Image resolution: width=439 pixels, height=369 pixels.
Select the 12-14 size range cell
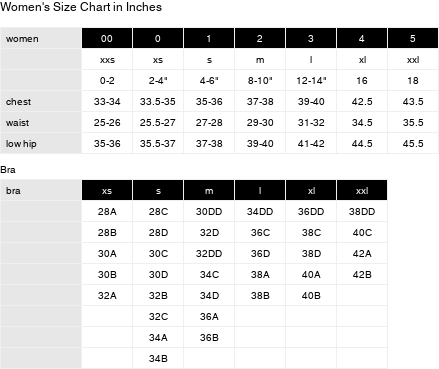311,81
